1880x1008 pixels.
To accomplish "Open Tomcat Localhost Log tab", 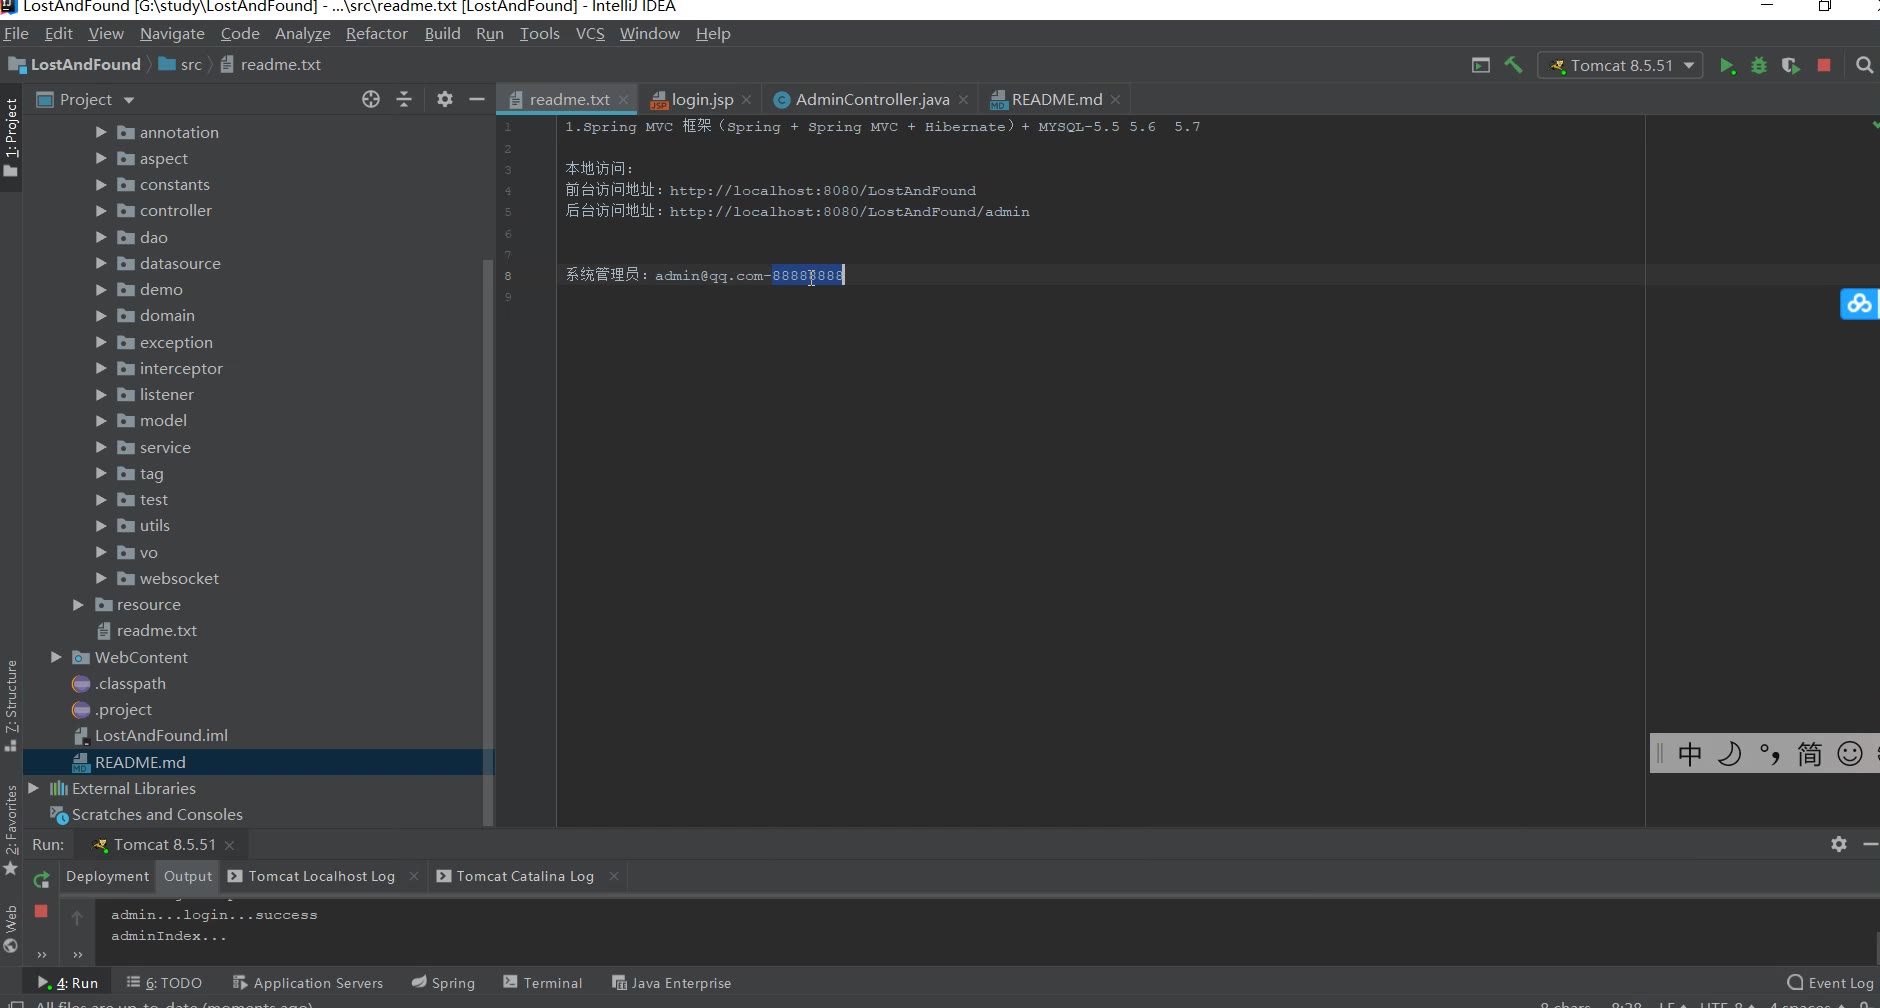I will (x=321, y=876).
